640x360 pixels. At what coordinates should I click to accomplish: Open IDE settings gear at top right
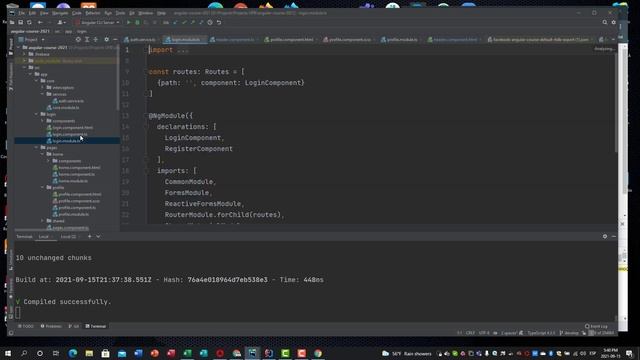(613, 22)
